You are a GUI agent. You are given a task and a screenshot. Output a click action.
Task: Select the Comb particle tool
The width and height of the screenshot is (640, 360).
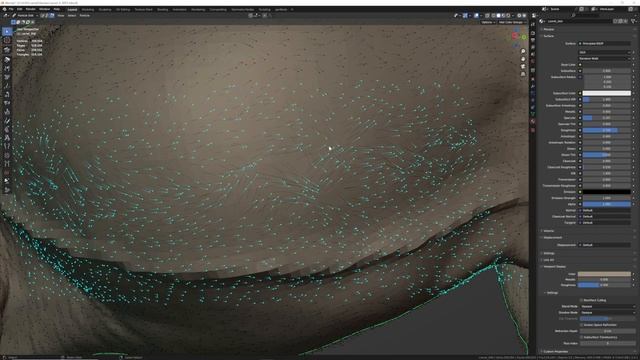[x=7, y=60]
